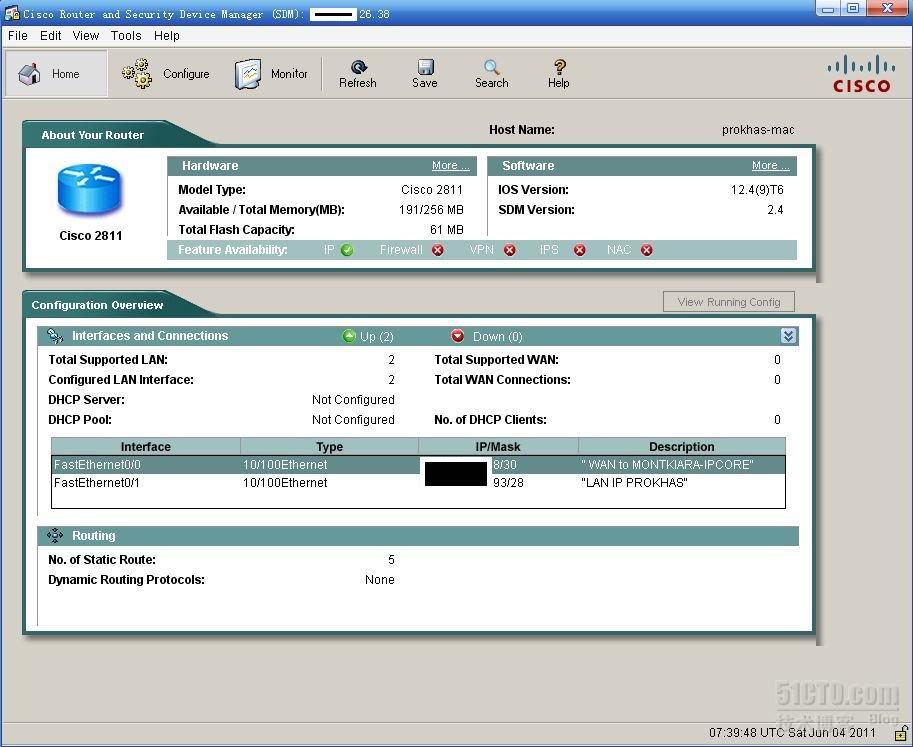Viewport: 913px width, 747px height.
Task: Click the IP feature green check icon
Action: 347,250
